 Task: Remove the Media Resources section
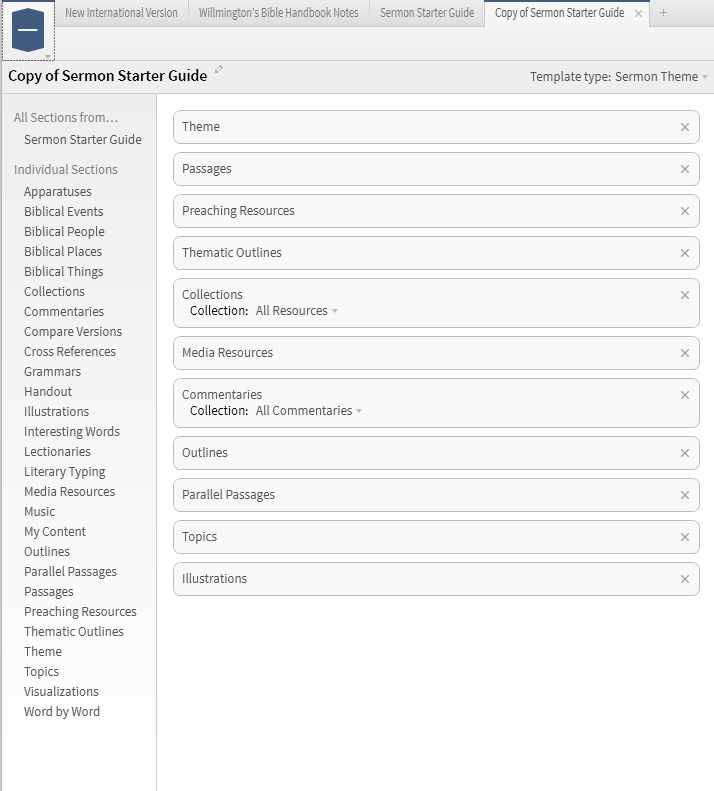[685, 353]
